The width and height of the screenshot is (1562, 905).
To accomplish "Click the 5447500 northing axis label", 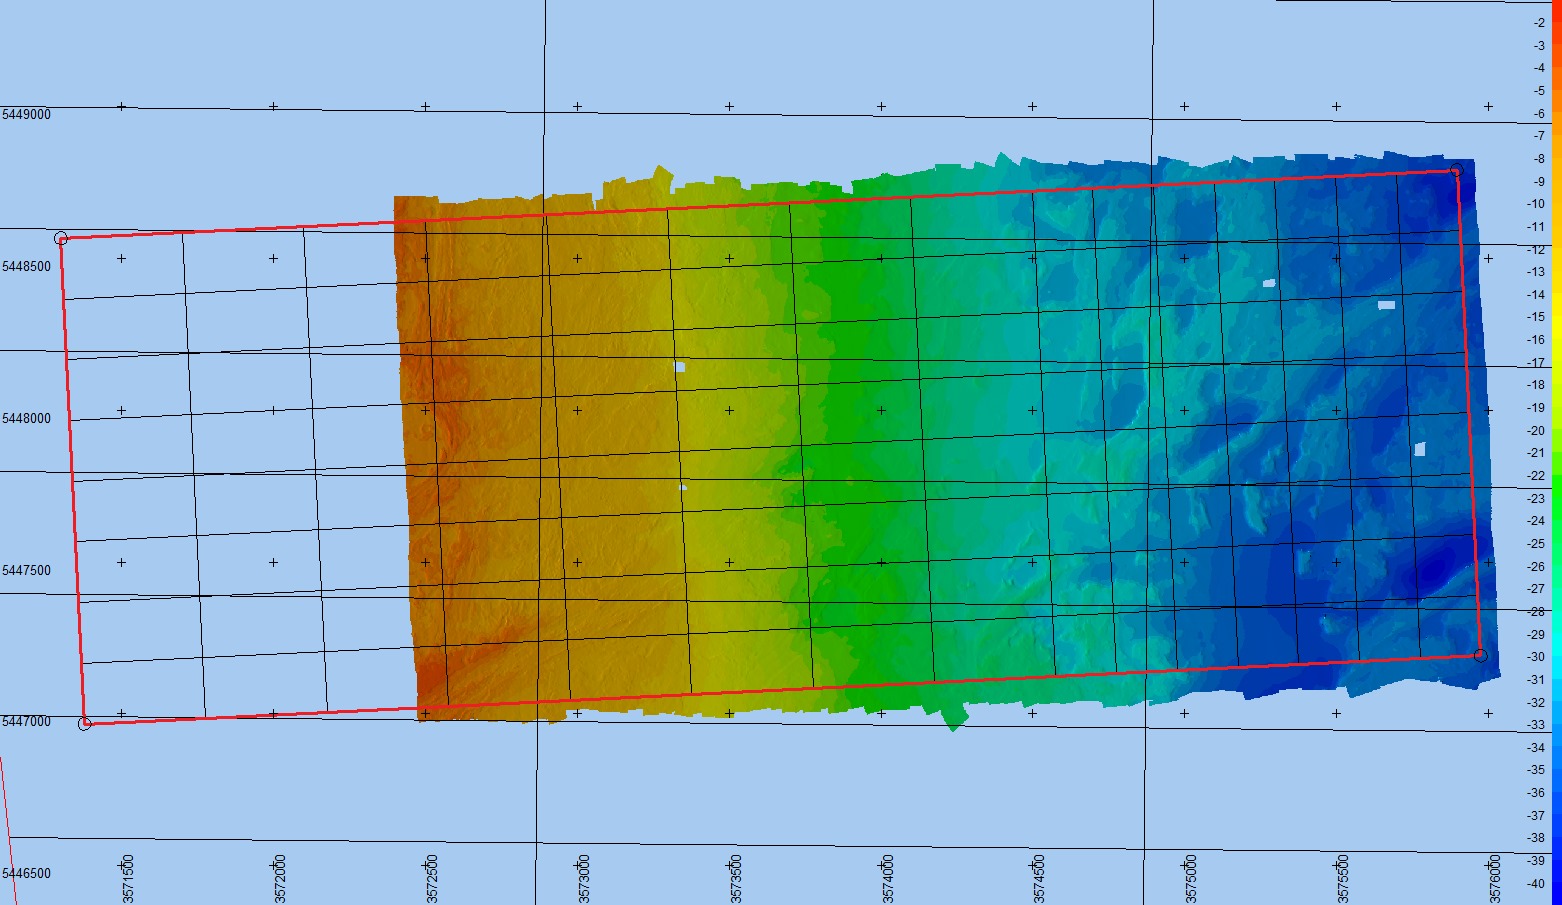I will [26, 571].
